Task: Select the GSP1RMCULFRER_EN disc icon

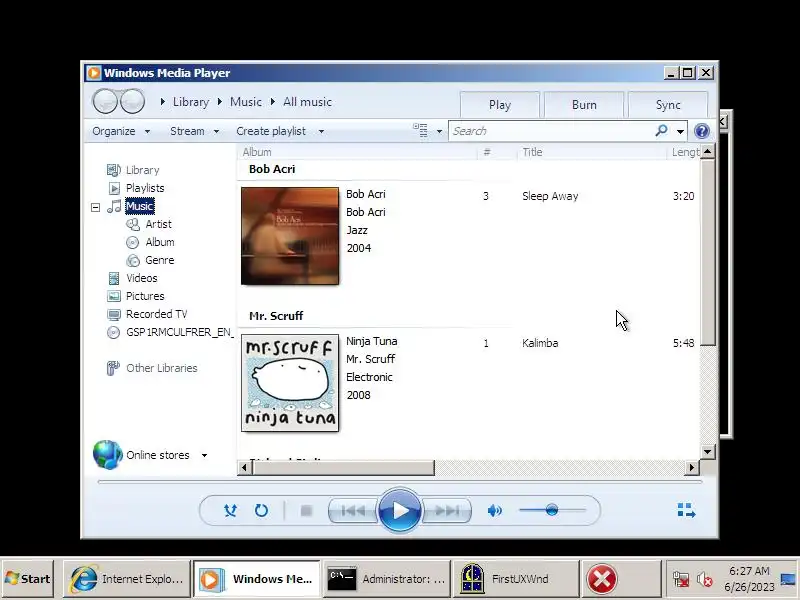Action: click(x=113, y=332)
